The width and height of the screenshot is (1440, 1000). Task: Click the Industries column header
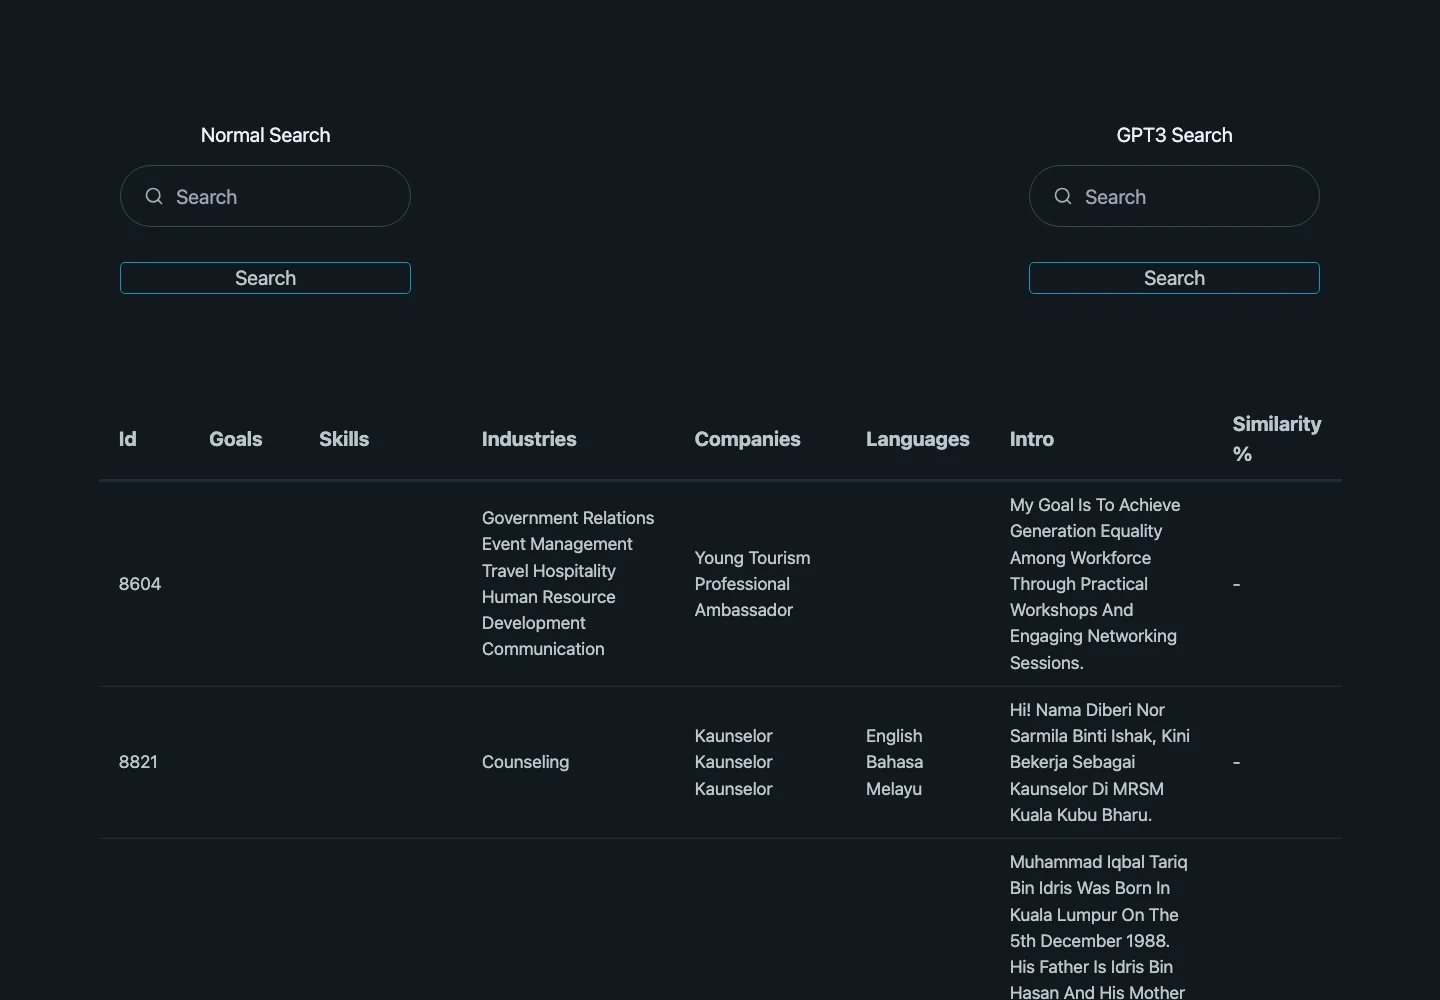pyautogui.click(x=529, y=439)
